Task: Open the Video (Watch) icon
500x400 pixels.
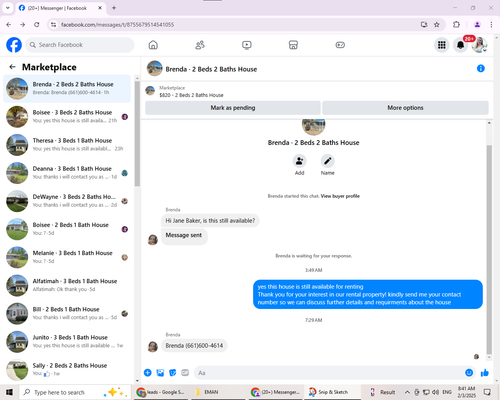Action: pos(247,45)
